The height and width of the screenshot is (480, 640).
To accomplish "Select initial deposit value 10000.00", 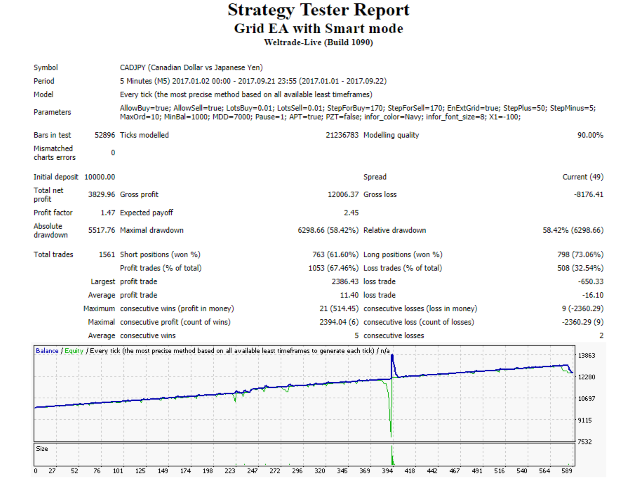I will [100, 177].
